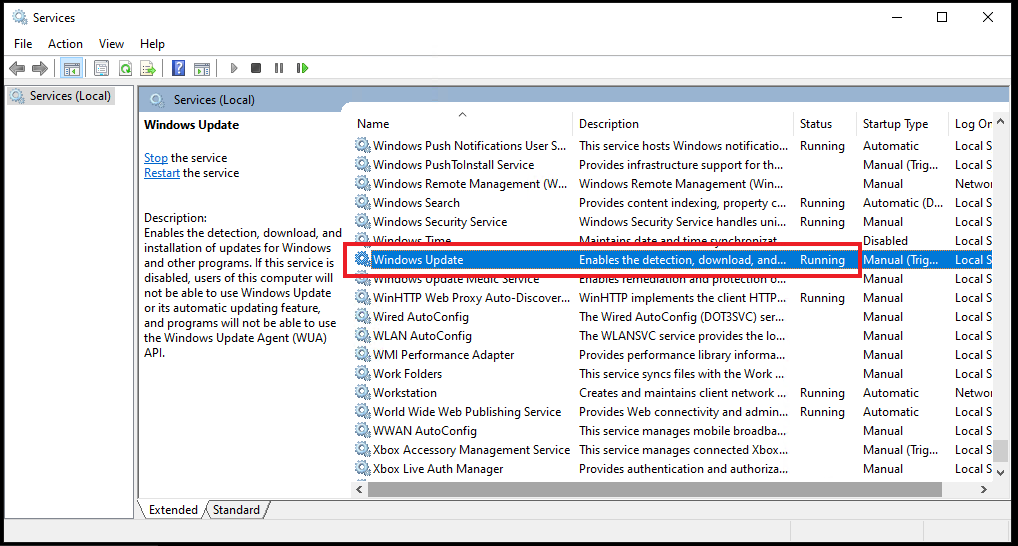This screenshot has width=1018, height=546.
Task: Select the WLAN AutoConfig service name
Action: [x=422, y=336]
